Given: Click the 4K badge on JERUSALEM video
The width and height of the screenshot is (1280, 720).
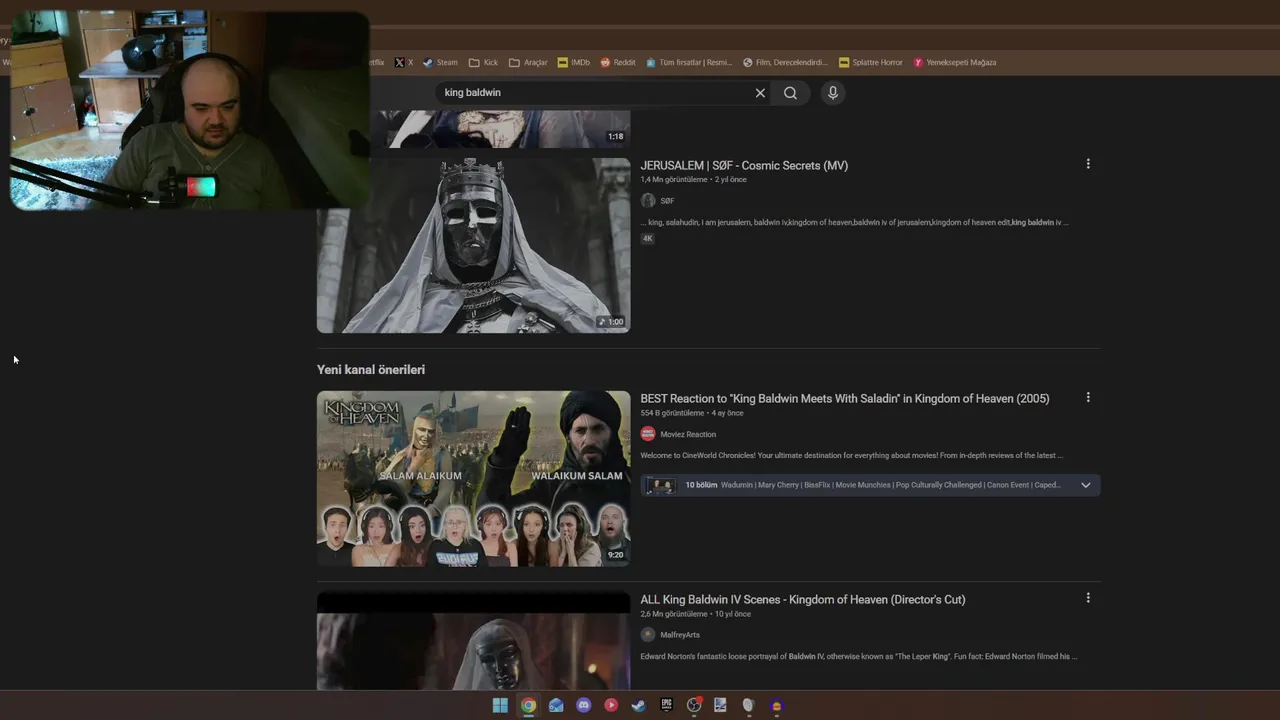Looking at the screenshot, I should pyautogui.click(x=647, y=239).
